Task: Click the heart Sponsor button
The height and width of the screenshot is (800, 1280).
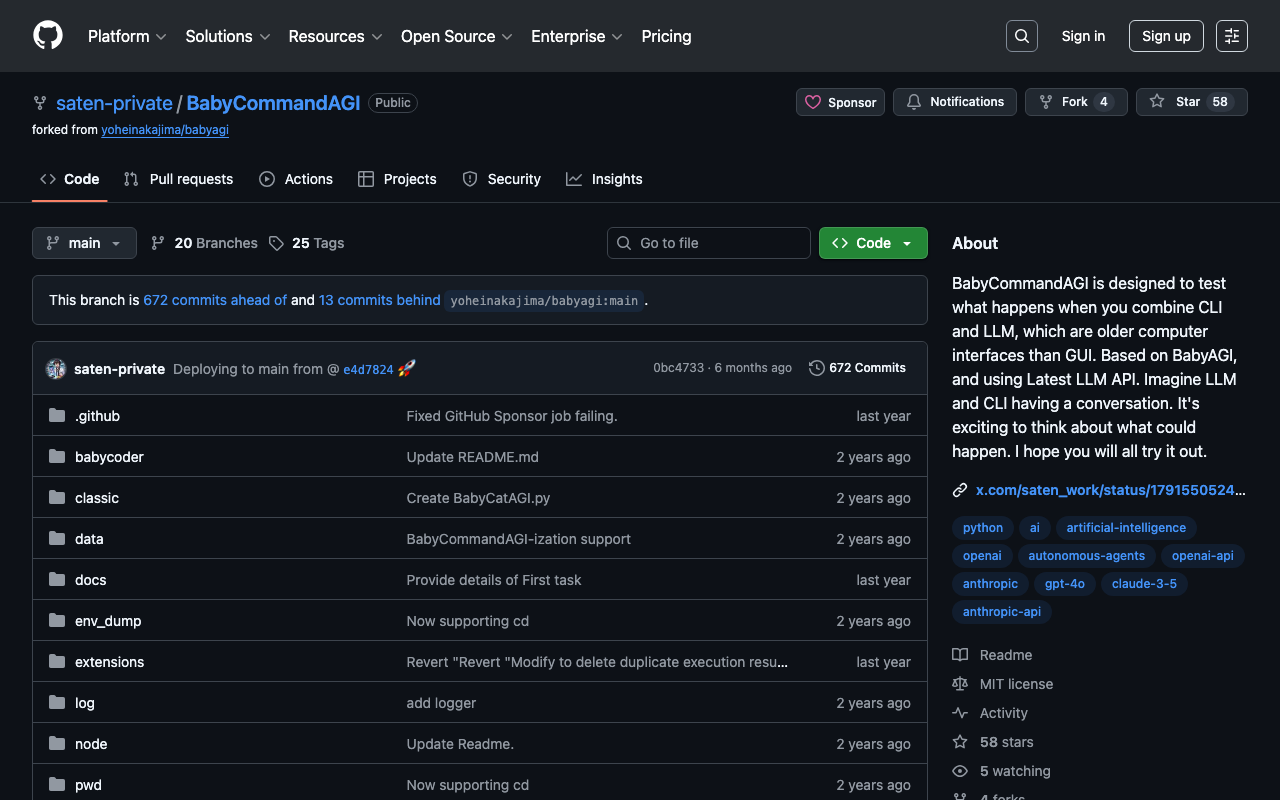Action: click(840, 102)
